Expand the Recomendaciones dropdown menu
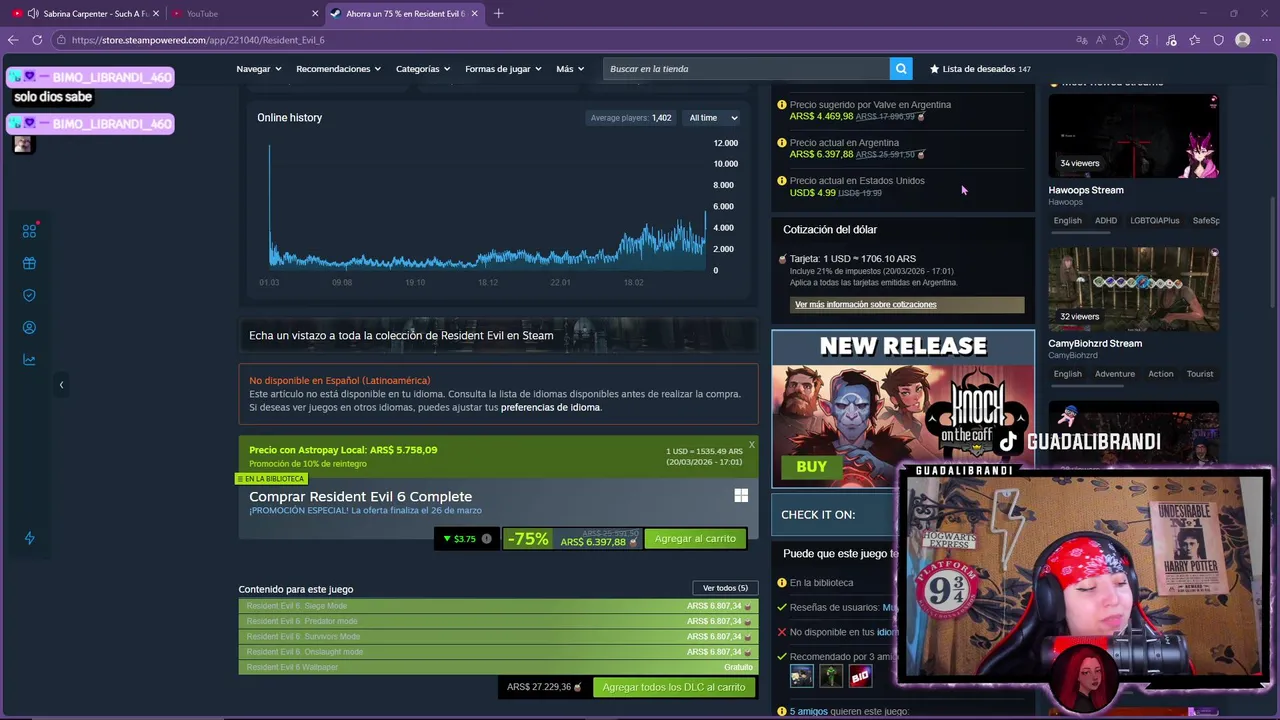Image resolution: width=1280 pixels, height=720 pixels. coord(338,69)
